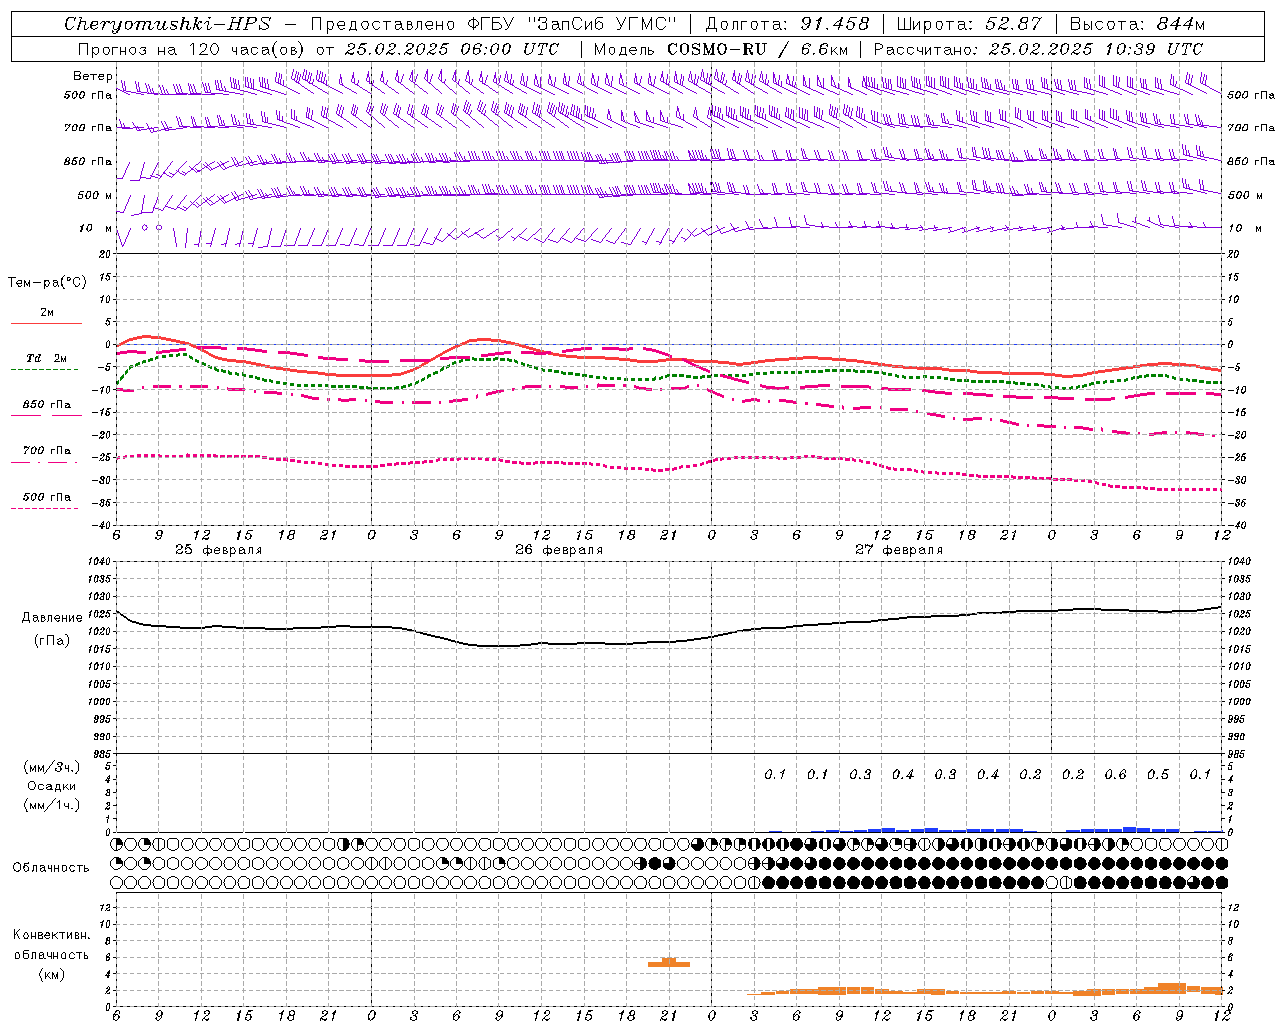Click the 0.6 three-hour precipitation value
The width and height of the screenshot is (1280, 1024).
tap(1115, 775)
